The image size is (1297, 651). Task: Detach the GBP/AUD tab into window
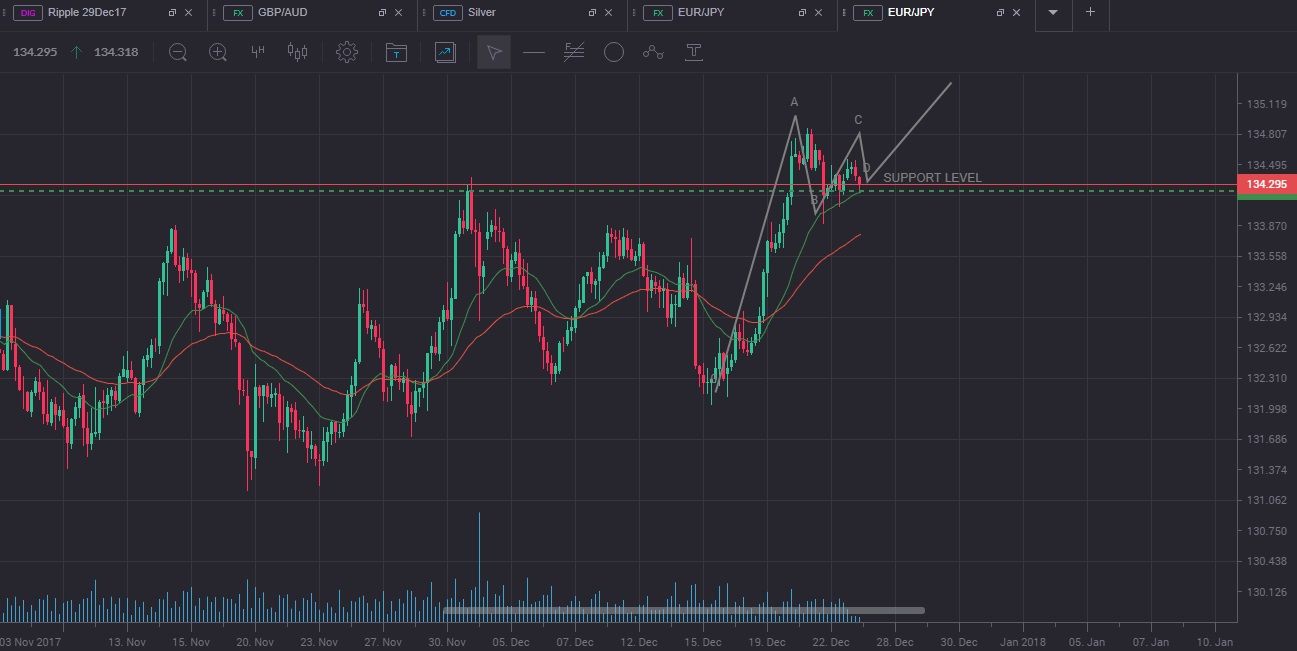[382, 13]
